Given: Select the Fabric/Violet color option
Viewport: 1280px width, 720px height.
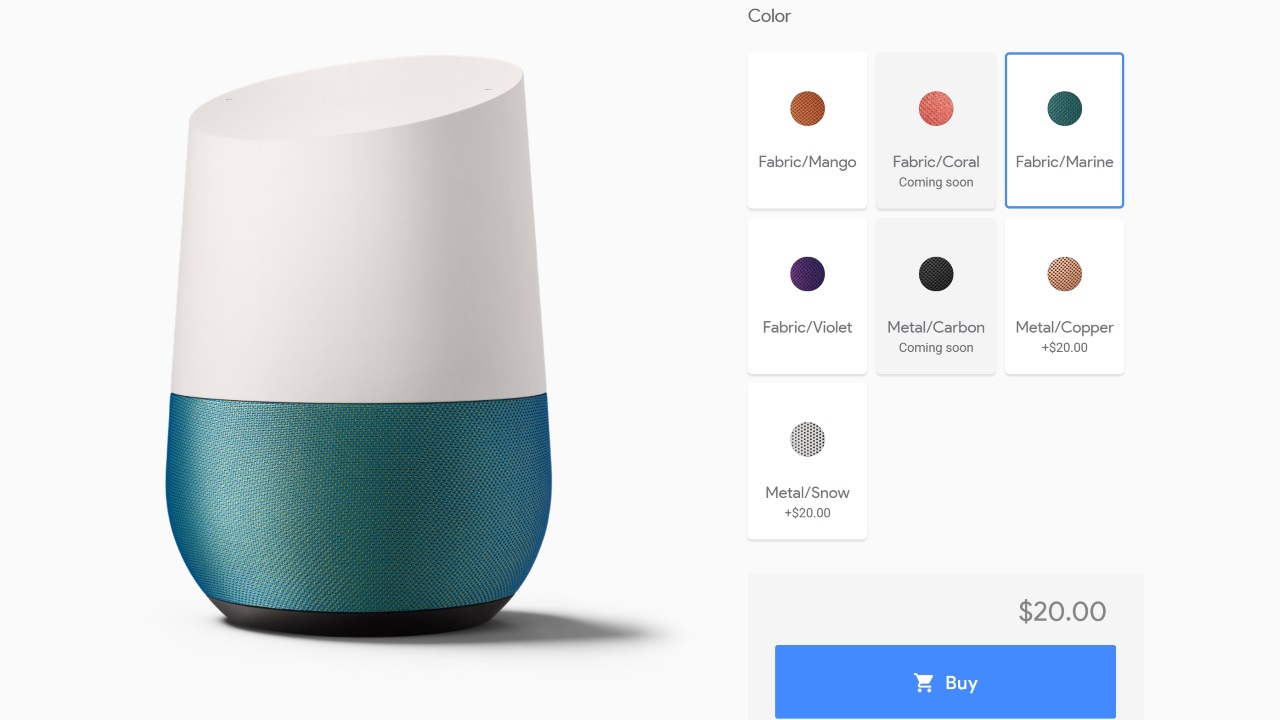Looking at the screenshot, I should [807, 296].
